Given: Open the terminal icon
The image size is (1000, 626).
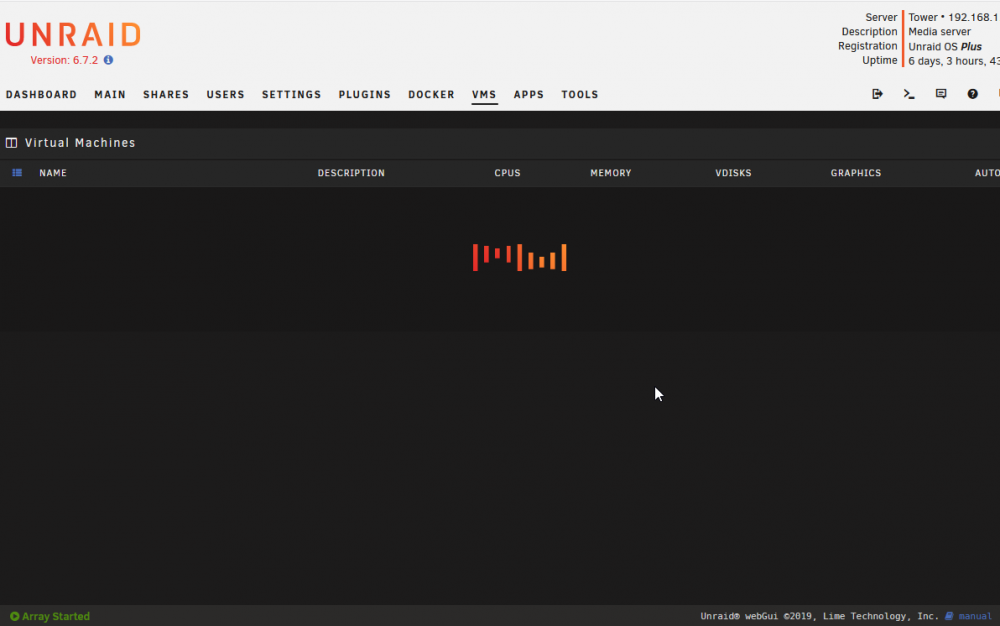Looking at the screenshot, I should coord(909,94).
